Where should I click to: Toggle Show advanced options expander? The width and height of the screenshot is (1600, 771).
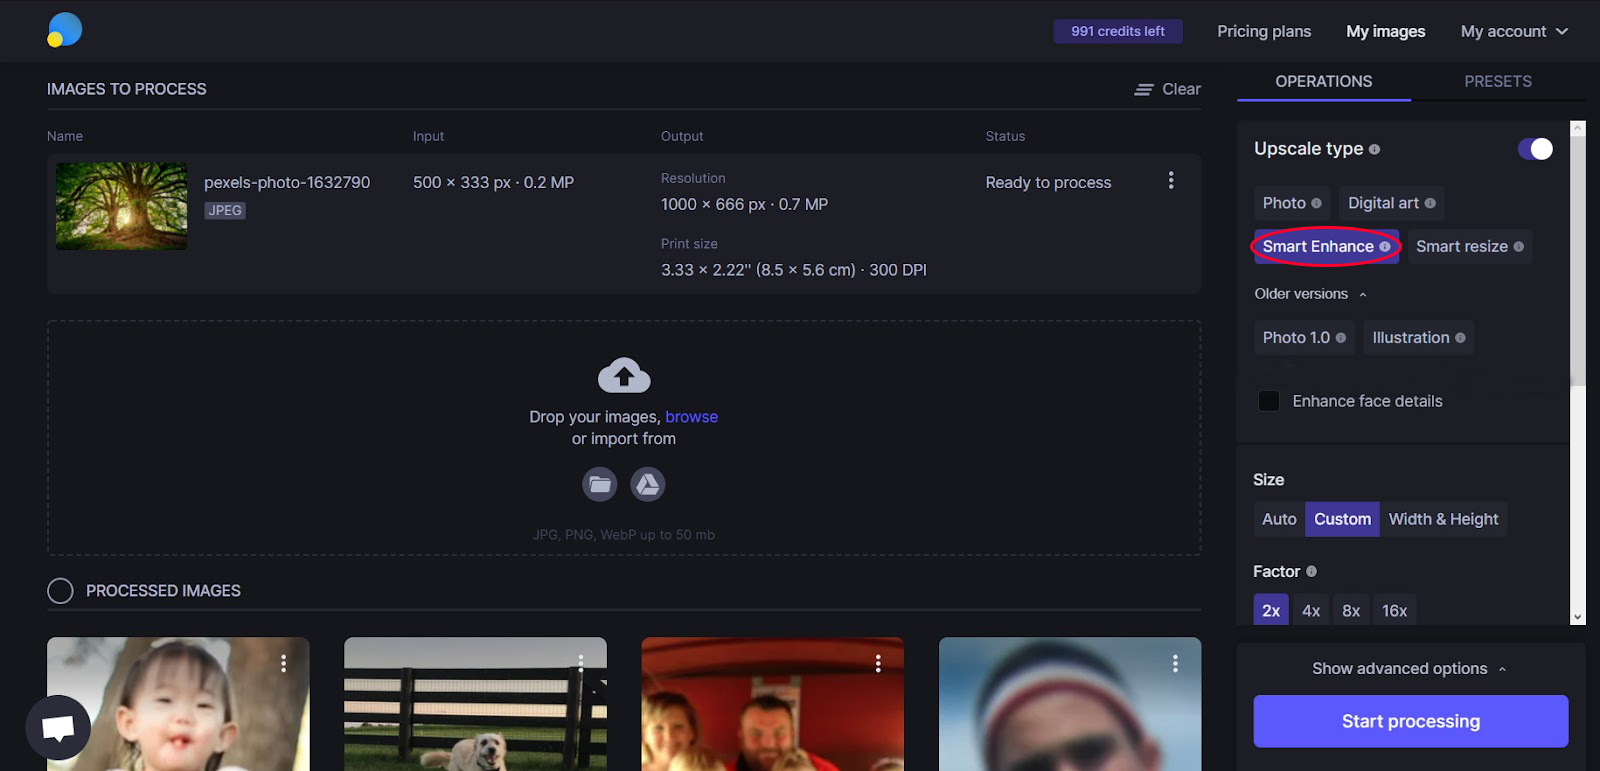(1410, 668)
